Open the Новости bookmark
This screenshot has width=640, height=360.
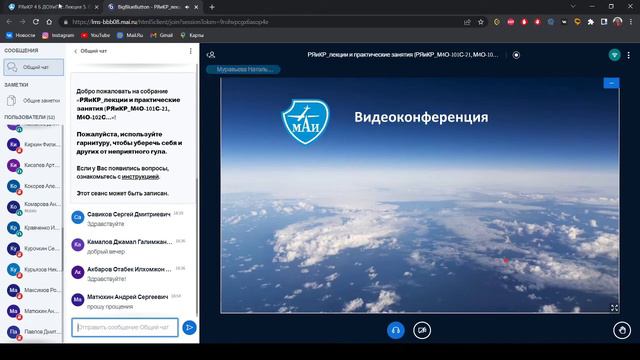pyautogui.click(x=20, y=36)
